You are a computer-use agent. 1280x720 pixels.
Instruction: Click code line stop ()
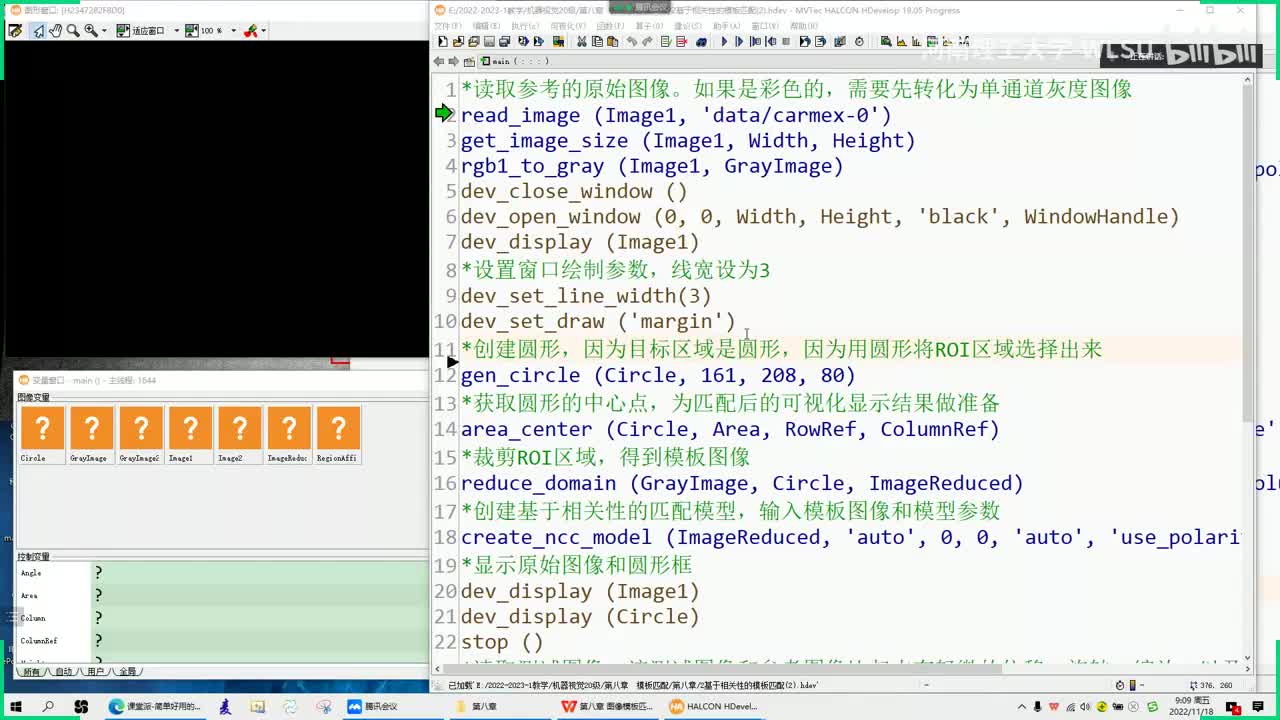(502, 642)
